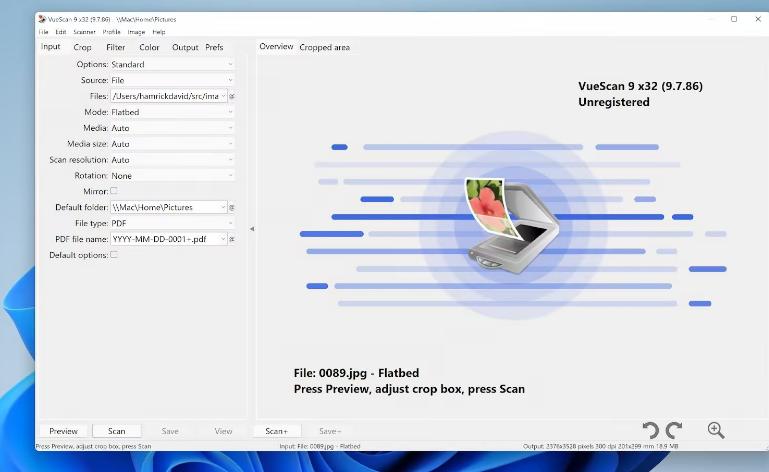Close the VueScan window
Screen dimensions: 769x472
point(758,19)
